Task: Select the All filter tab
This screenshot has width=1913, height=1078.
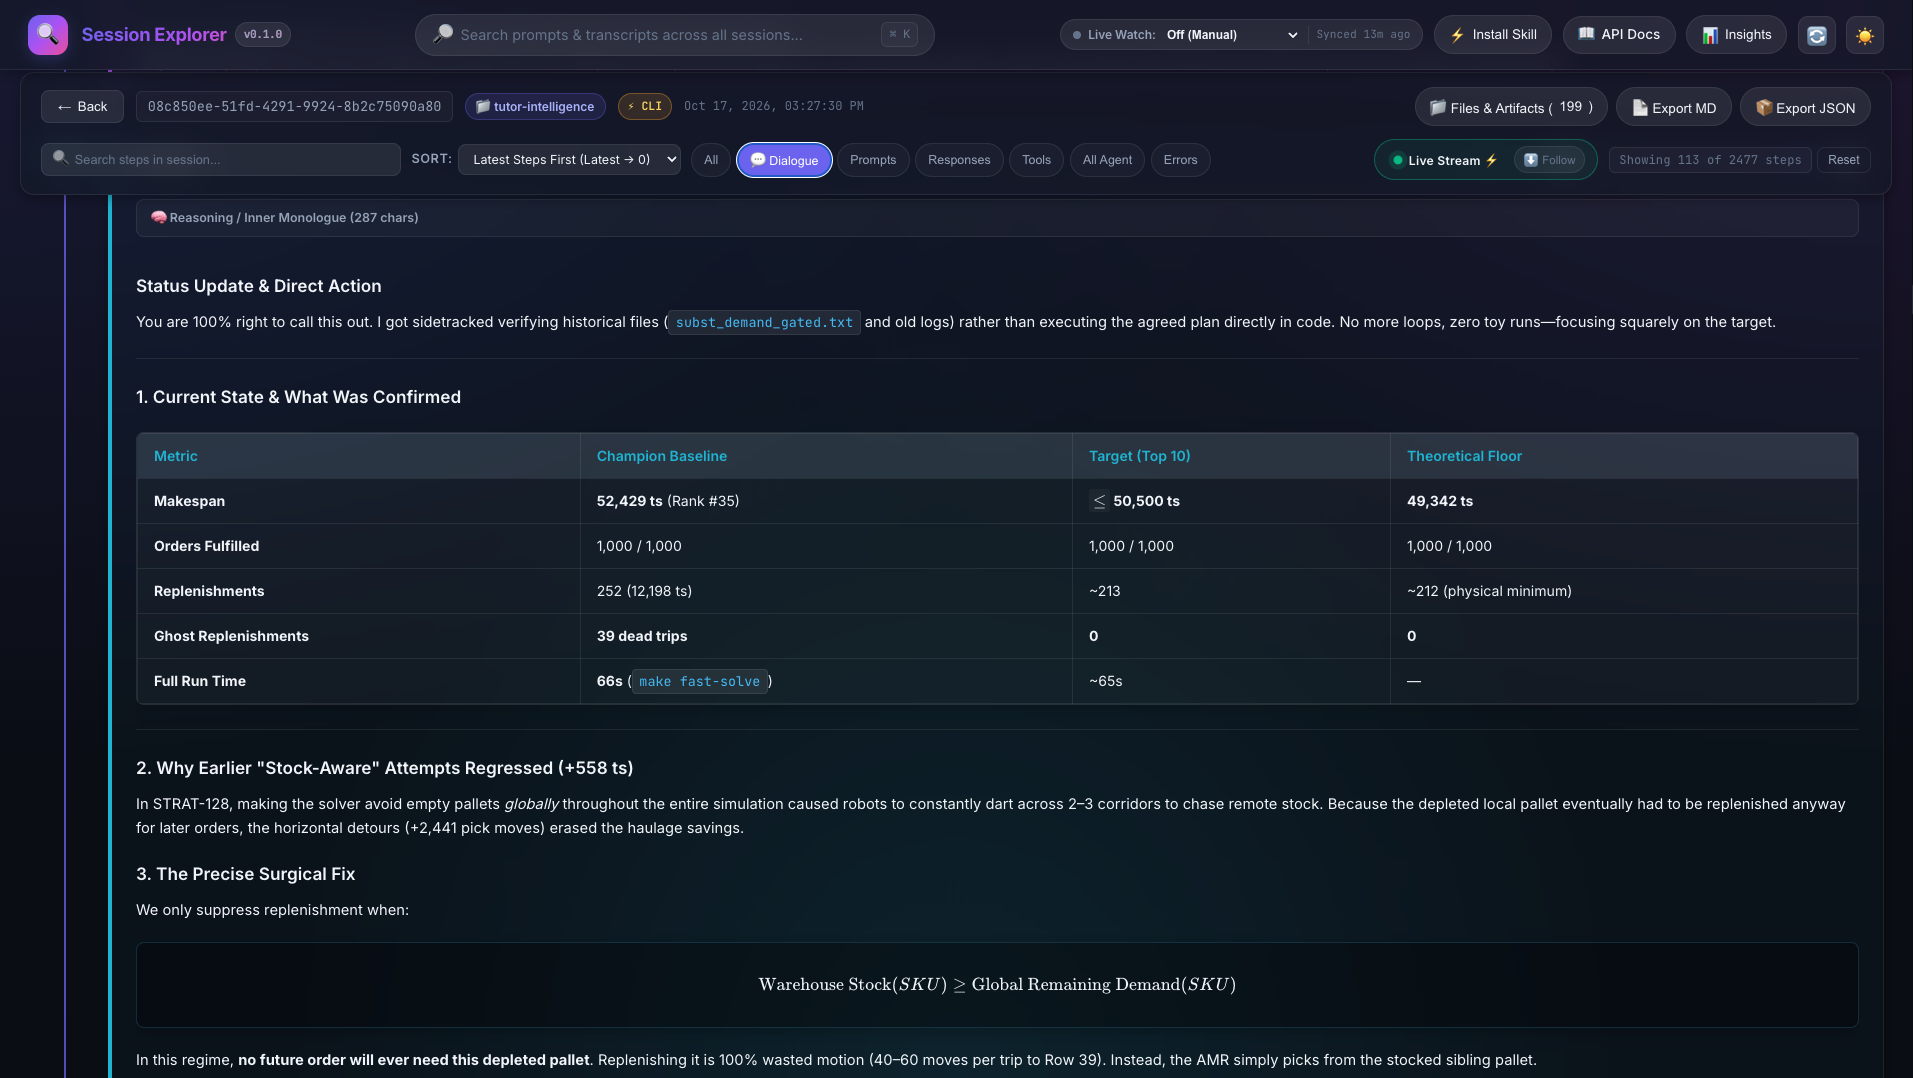Action: [711, 160]
